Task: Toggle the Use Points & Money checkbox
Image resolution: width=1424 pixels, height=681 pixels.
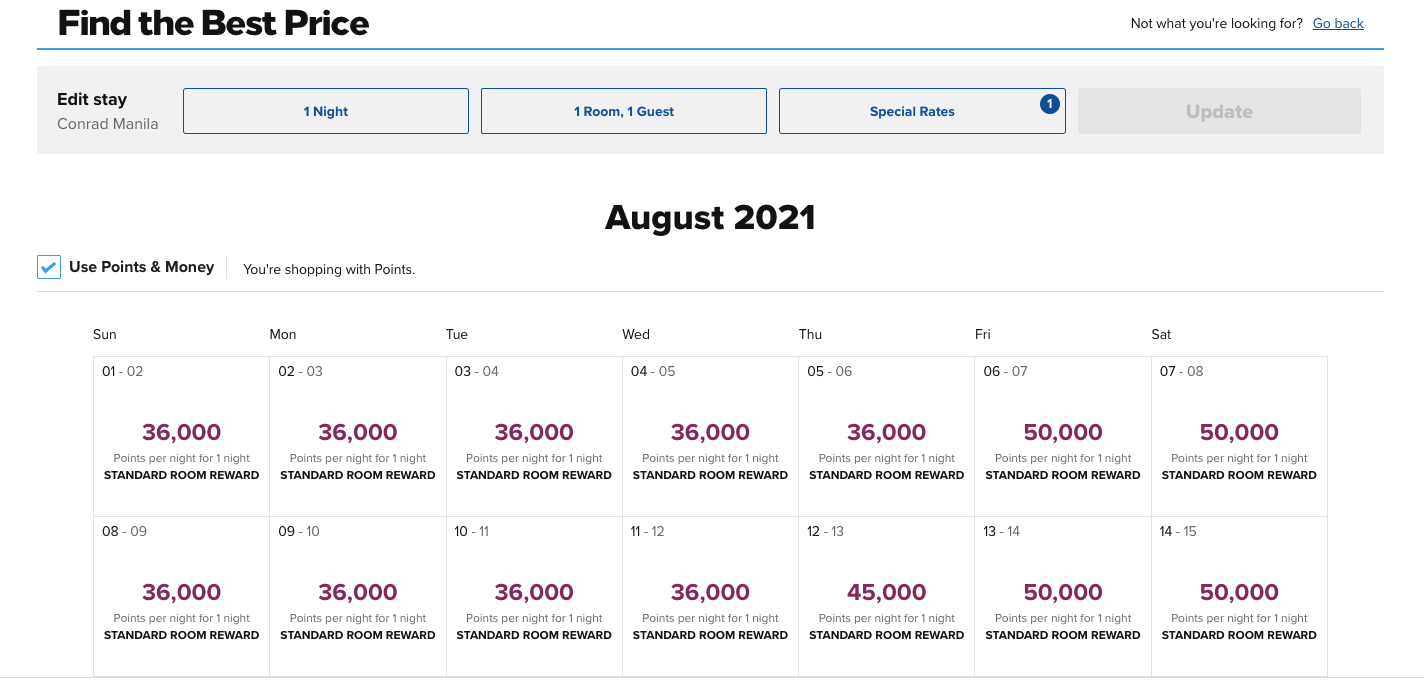Action: point(49,267)
